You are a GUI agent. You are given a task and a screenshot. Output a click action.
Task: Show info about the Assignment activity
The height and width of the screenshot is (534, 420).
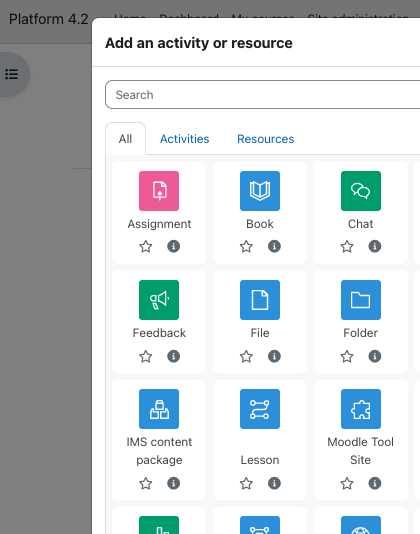pyautogui.click(x=173, y=246)
